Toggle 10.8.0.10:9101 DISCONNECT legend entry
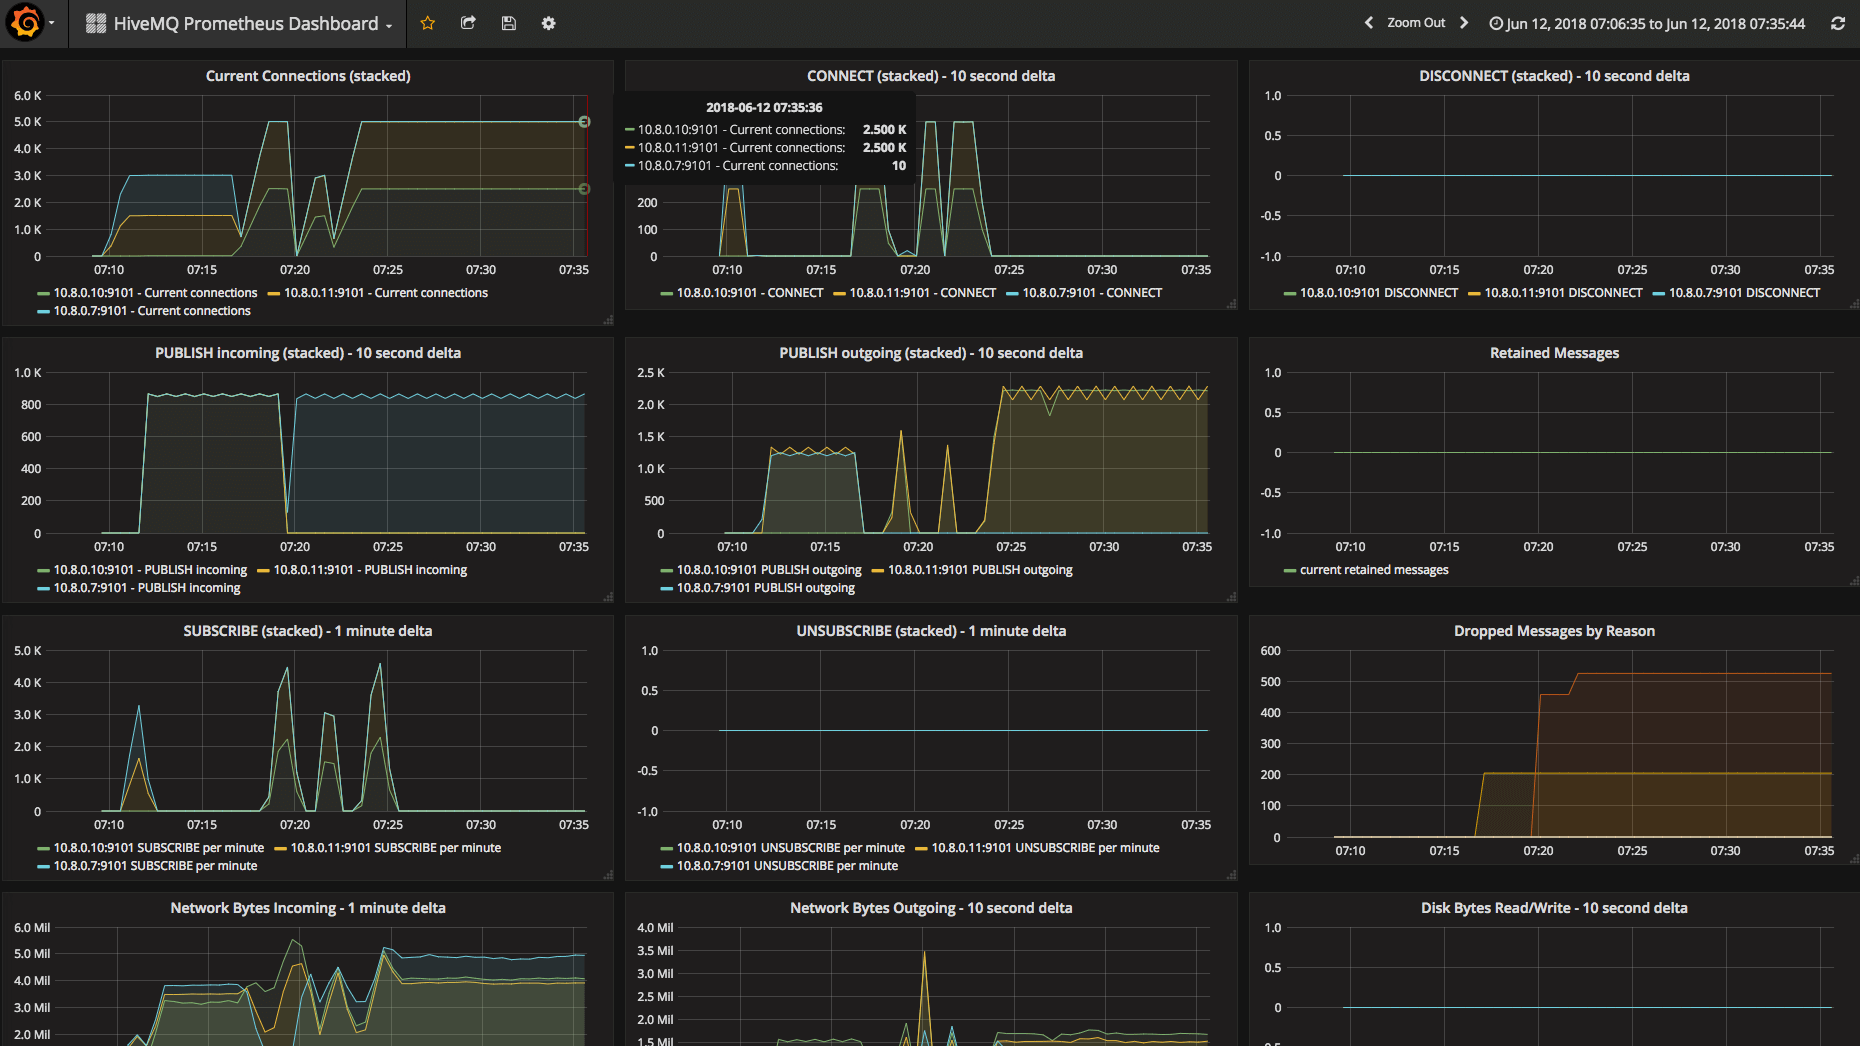 coord(1379,293)
